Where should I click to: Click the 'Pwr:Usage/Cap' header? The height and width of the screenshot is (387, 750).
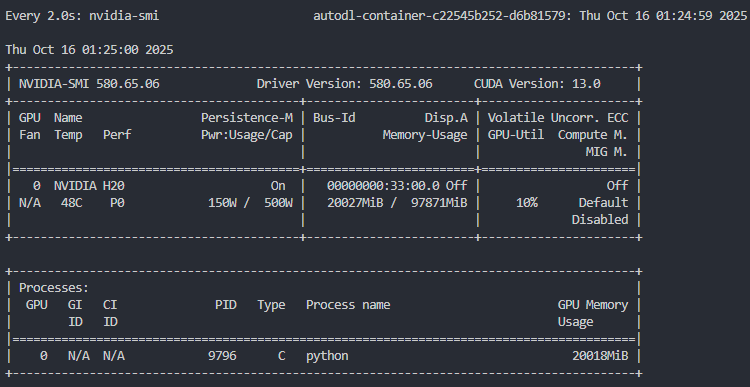point(247,135)
